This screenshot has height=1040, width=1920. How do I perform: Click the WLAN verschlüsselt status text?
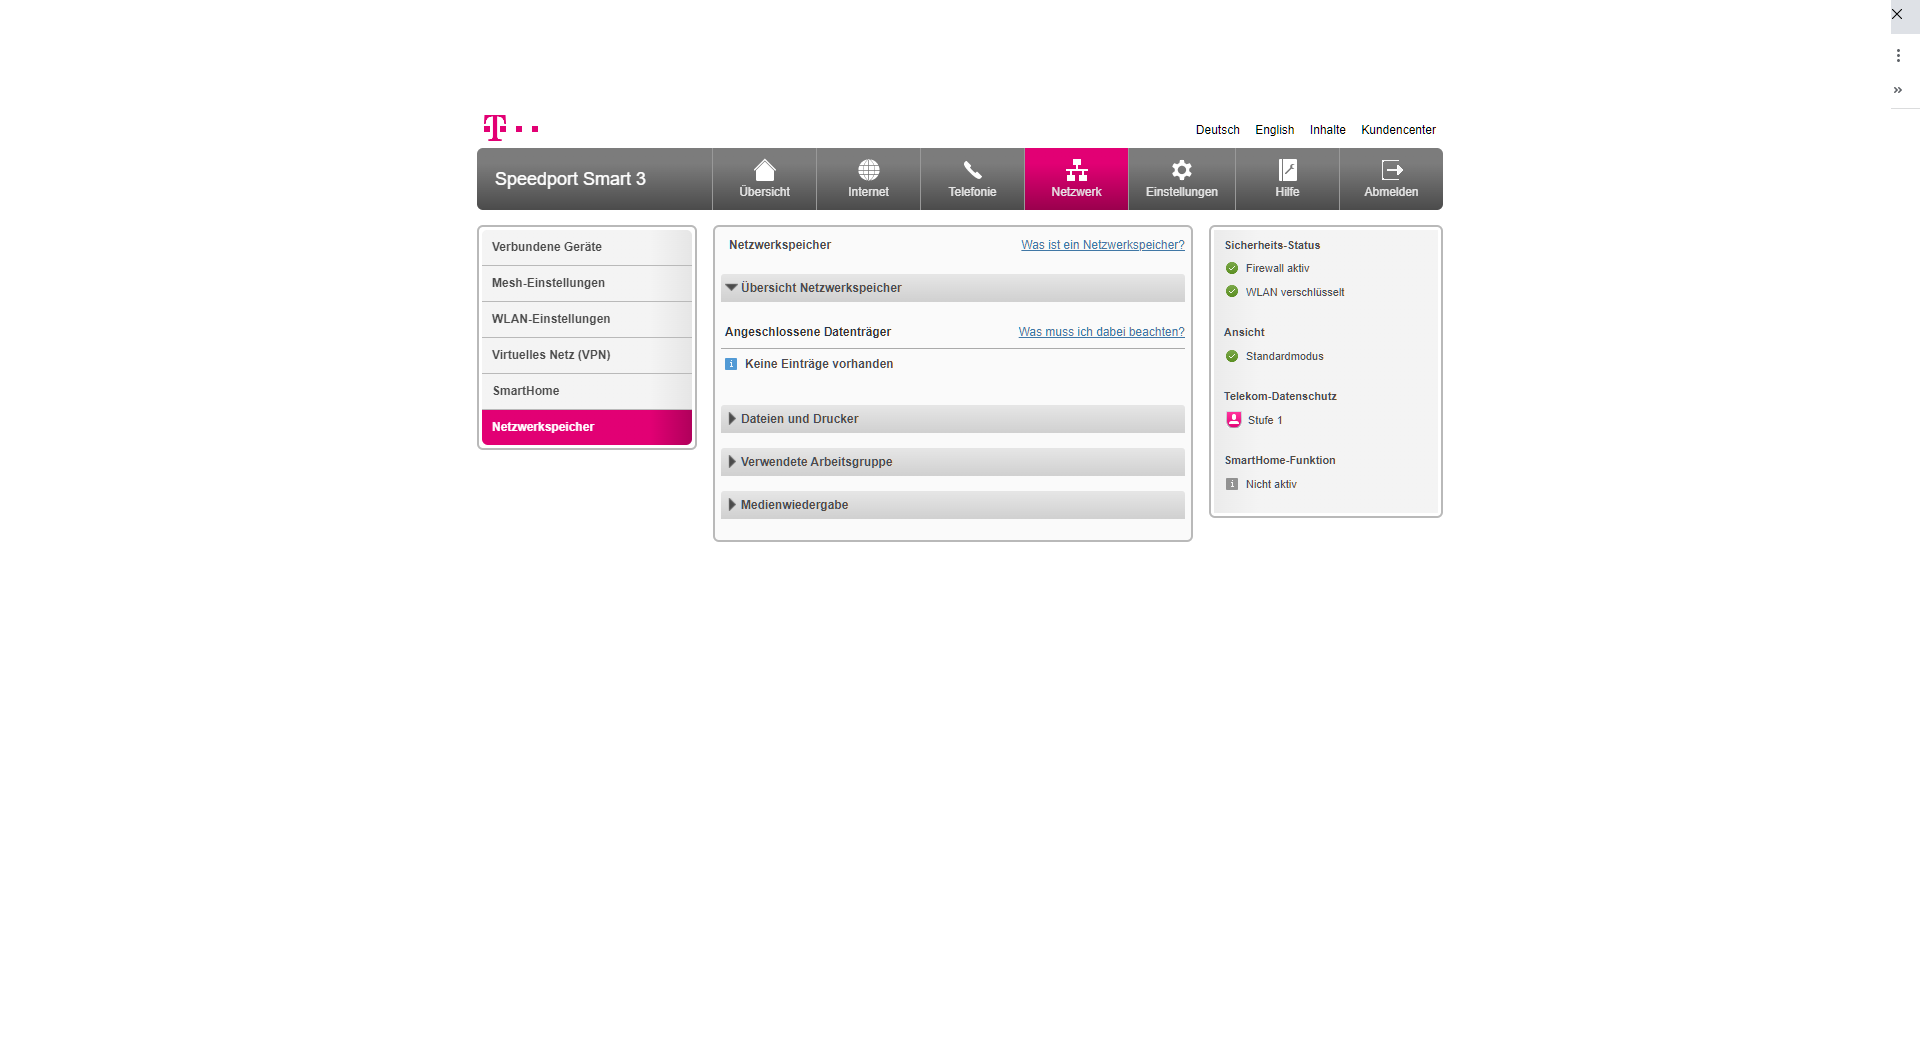[x=1295, y=292]
